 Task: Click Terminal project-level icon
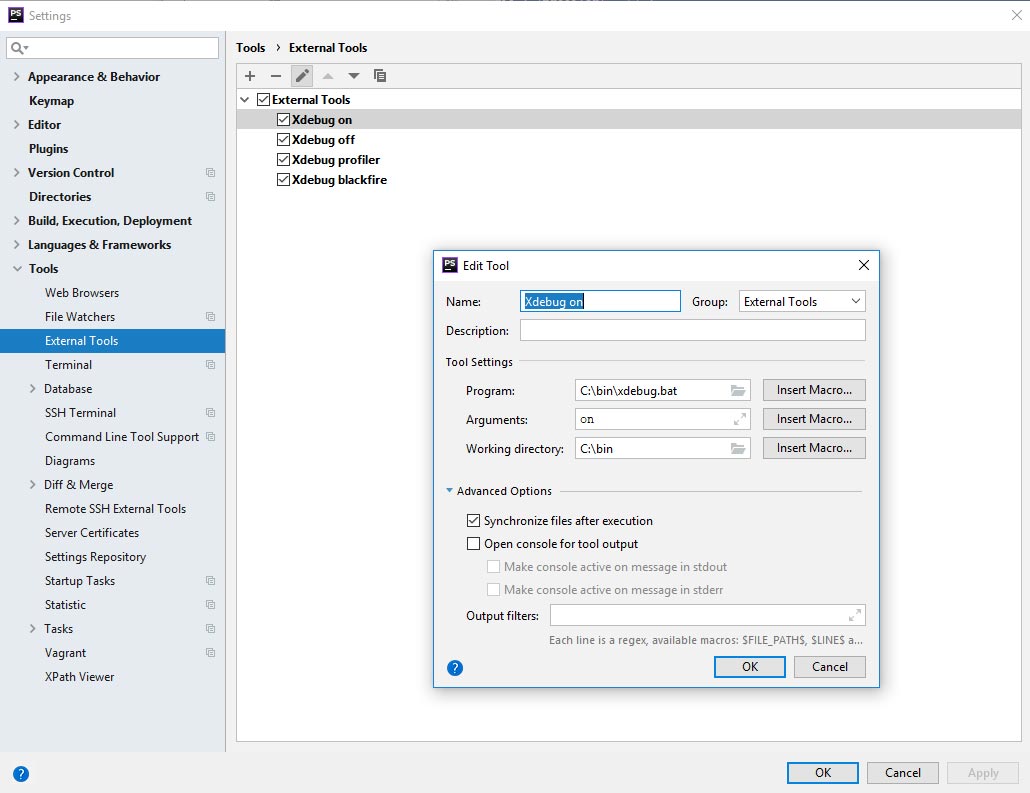click(x=210, y=365)
